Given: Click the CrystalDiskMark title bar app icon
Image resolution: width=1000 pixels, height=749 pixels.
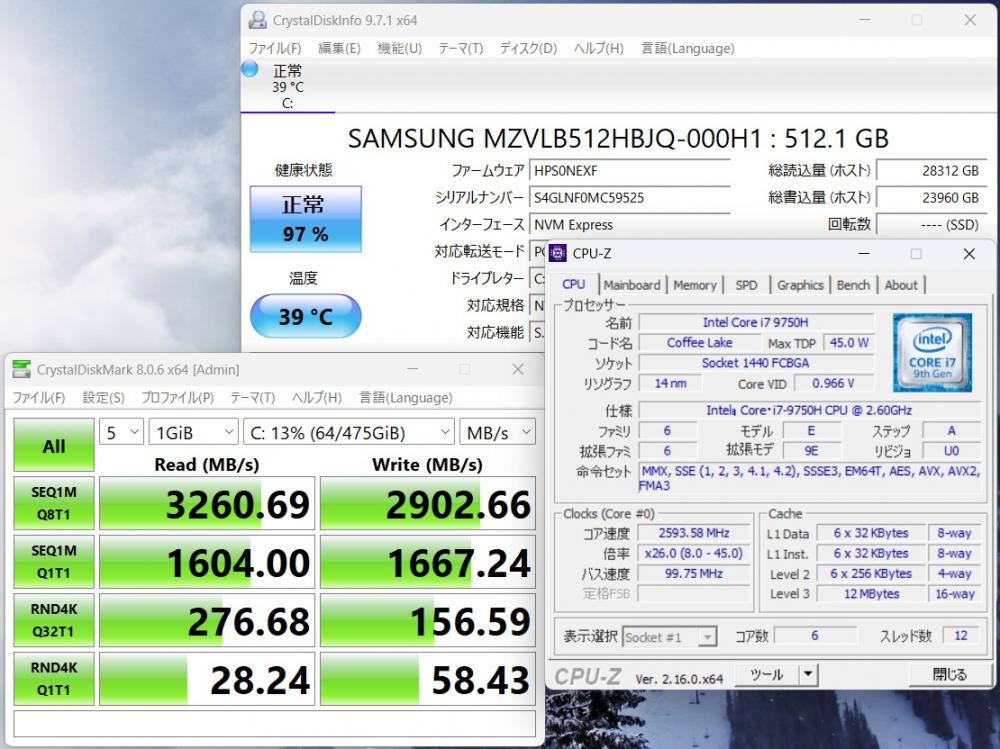Looking at the screenshot, I should point(21,370).
